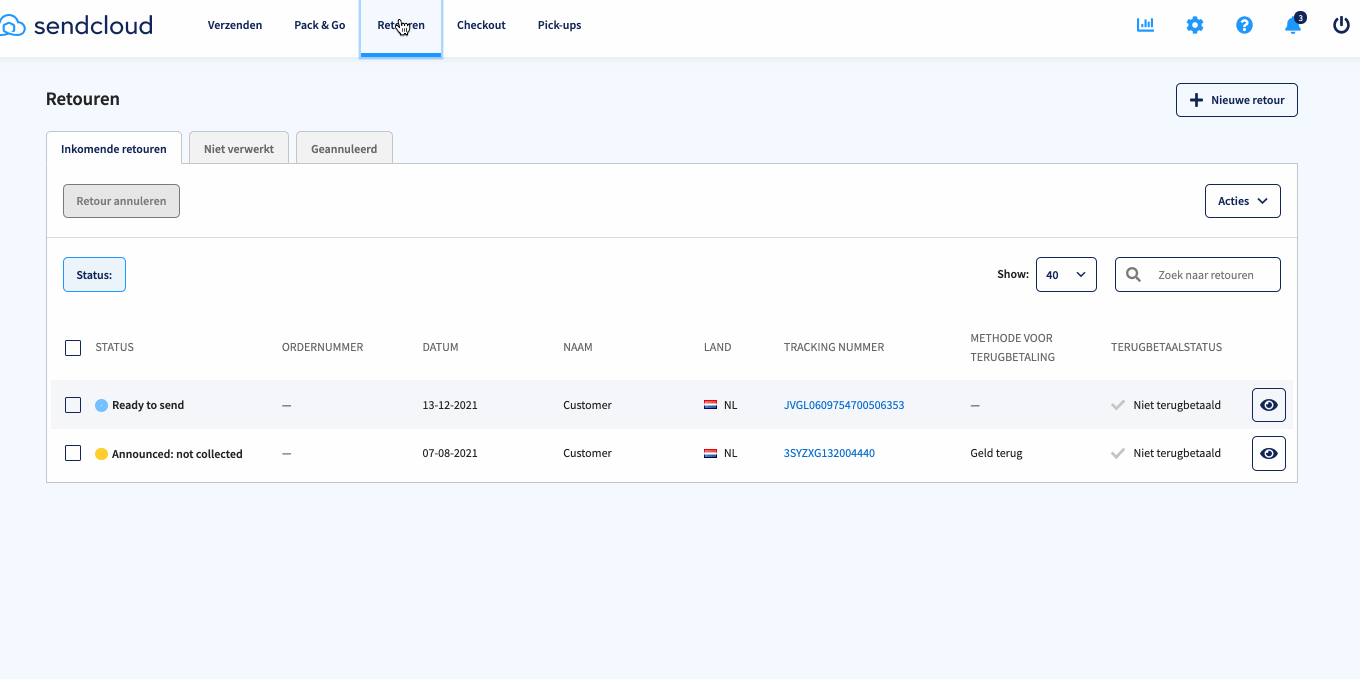Click the ORDERNUMMER column header
Image resolution: width=1360 pixels, height=679 pixels.
tap(322, 348)
